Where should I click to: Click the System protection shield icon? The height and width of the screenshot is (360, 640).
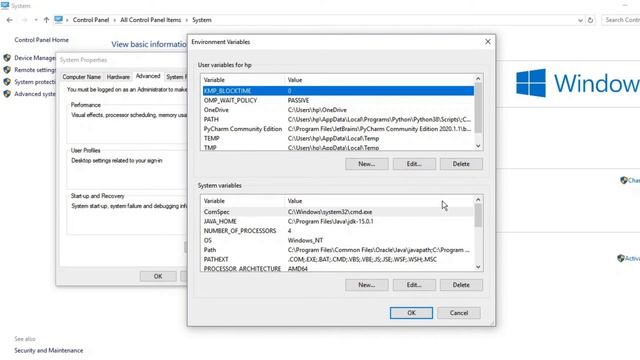(7, 82)
